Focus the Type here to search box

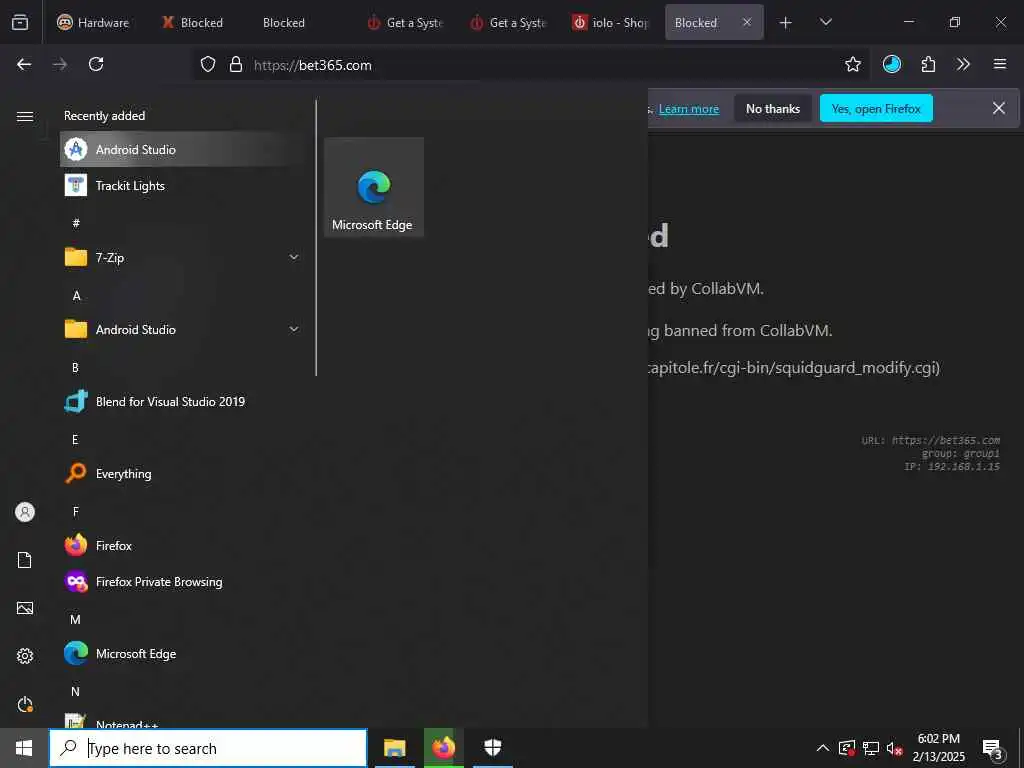point(208,748)
